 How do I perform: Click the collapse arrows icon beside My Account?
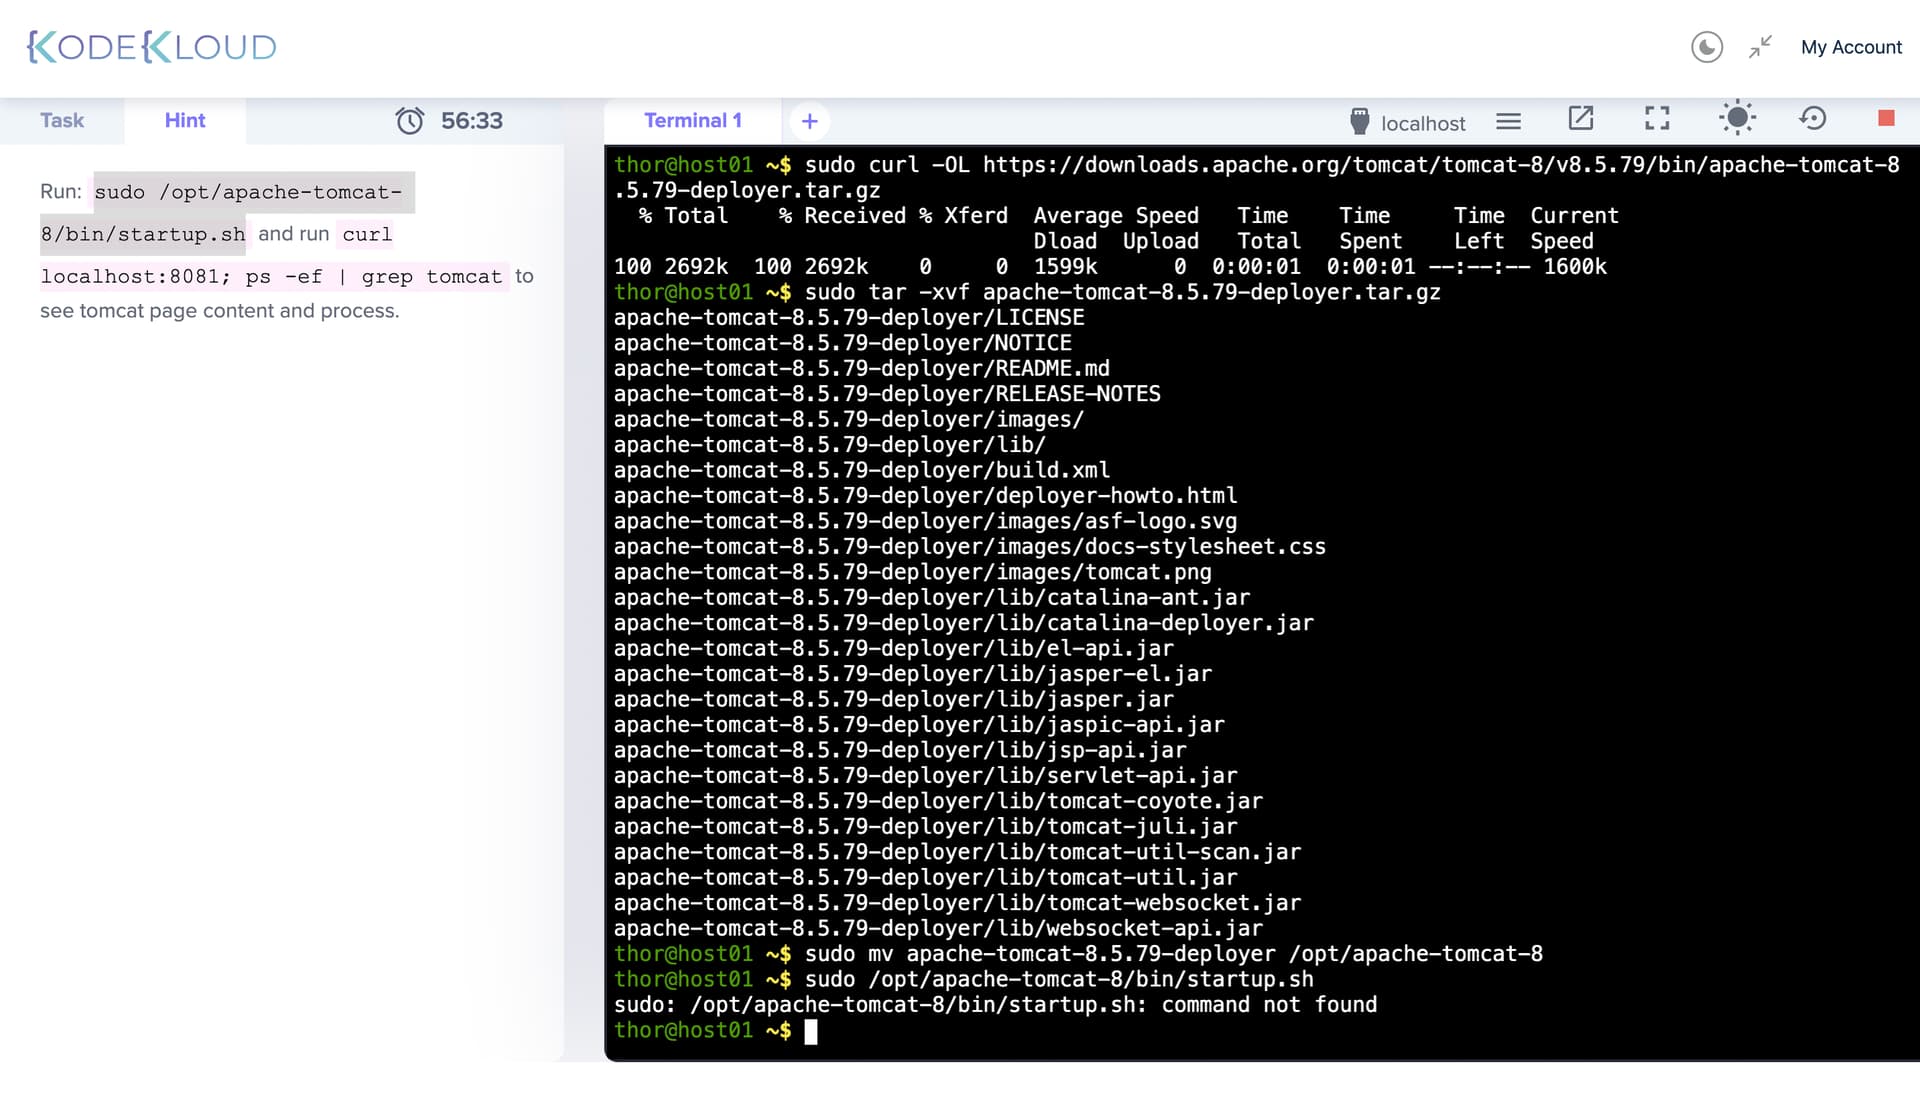click(1760, 47)
